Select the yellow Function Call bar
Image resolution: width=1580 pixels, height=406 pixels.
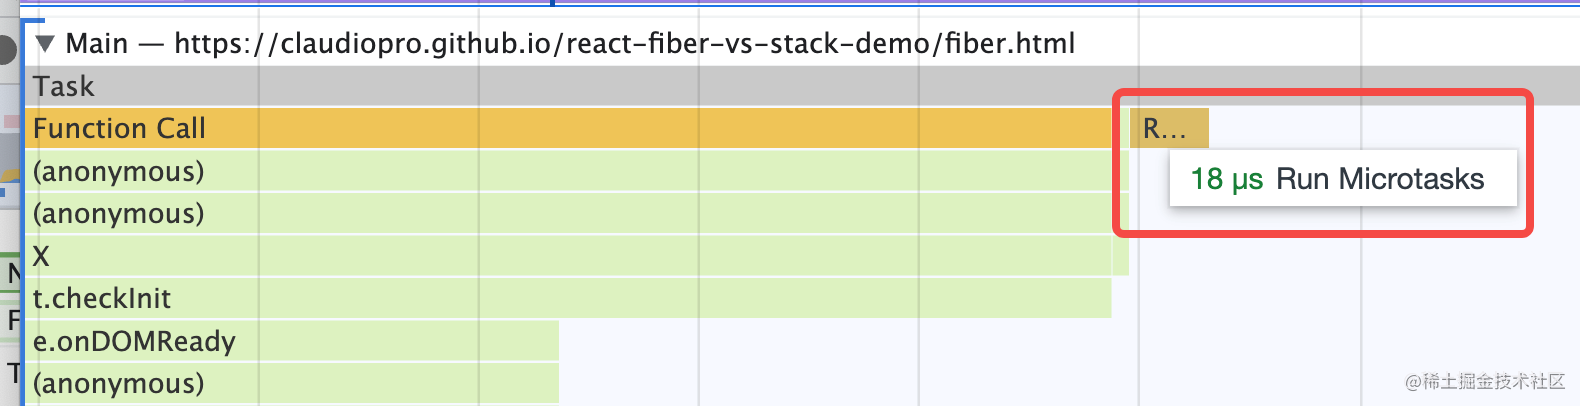point(570,128)
